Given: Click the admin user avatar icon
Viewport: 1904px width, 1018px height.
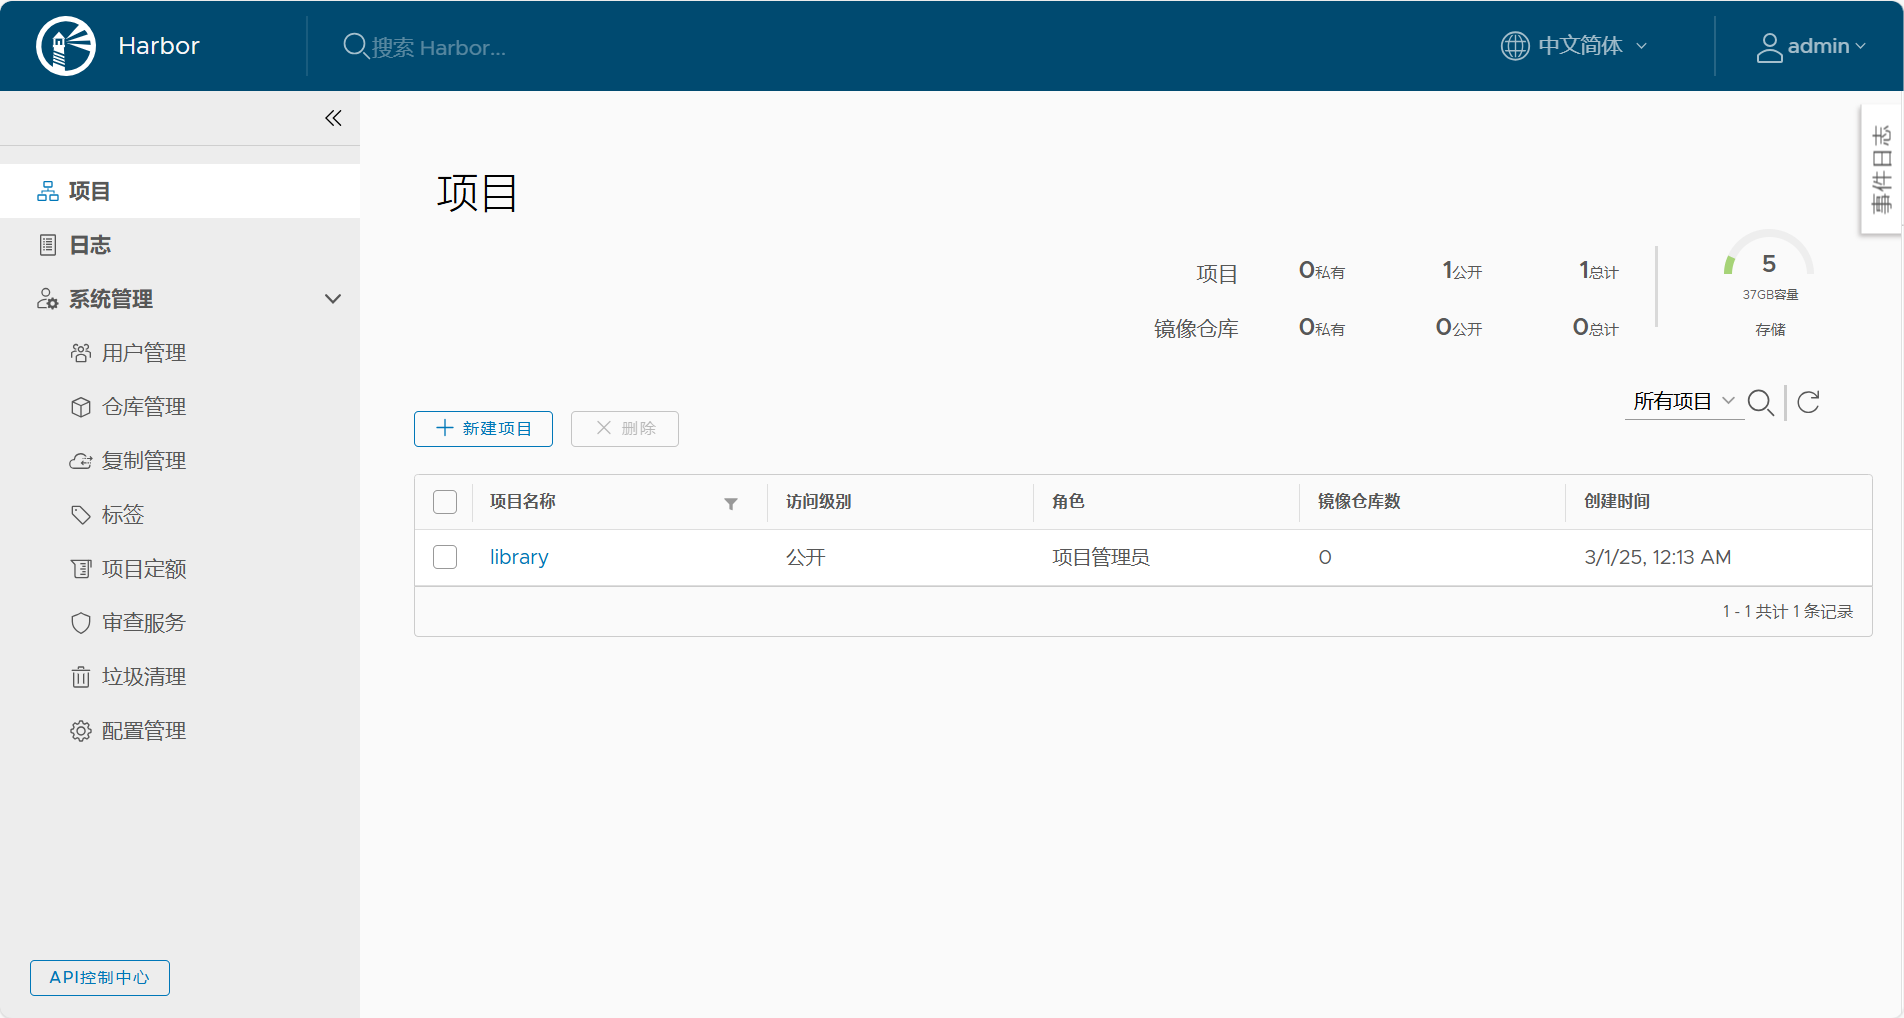Looking at the screenshot, I should [x=1769, y=47].
